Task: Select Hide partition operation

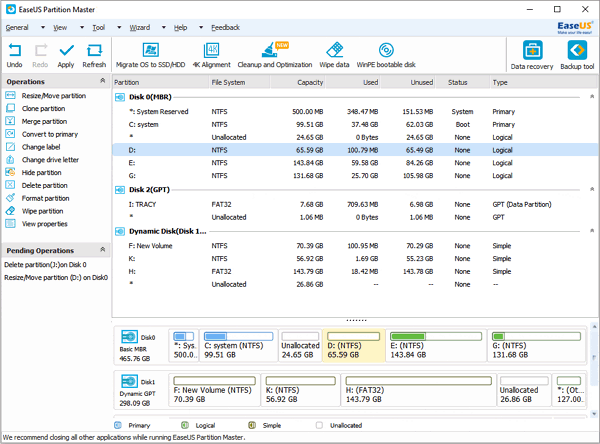Action: [34, 173]
